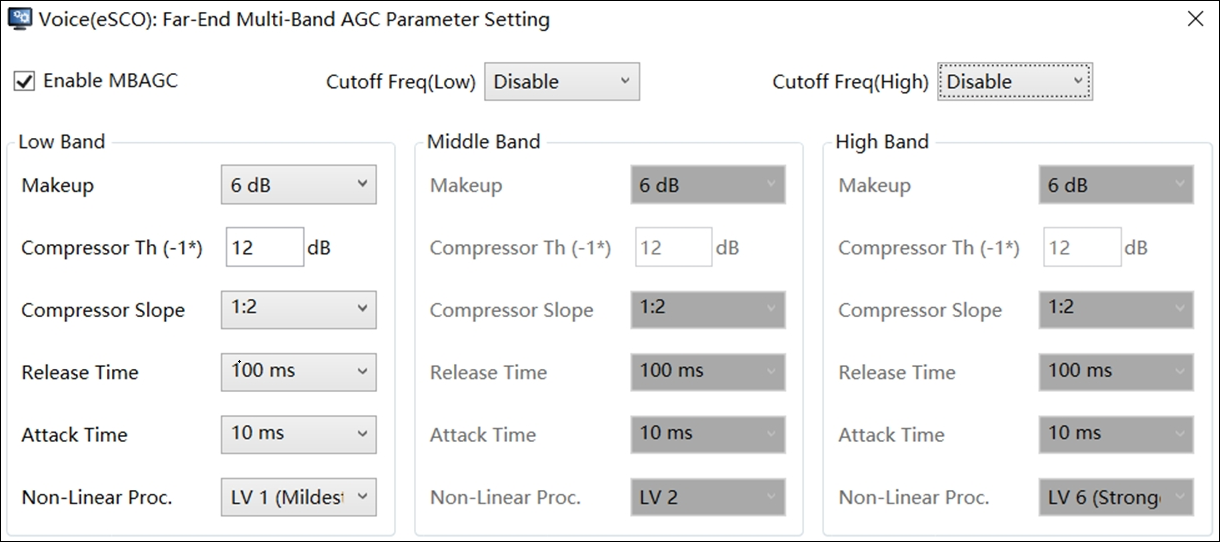1220x542 pixels.
Task: Open Cutoff Freq(High) dropdown
Action: point(1014,82)
